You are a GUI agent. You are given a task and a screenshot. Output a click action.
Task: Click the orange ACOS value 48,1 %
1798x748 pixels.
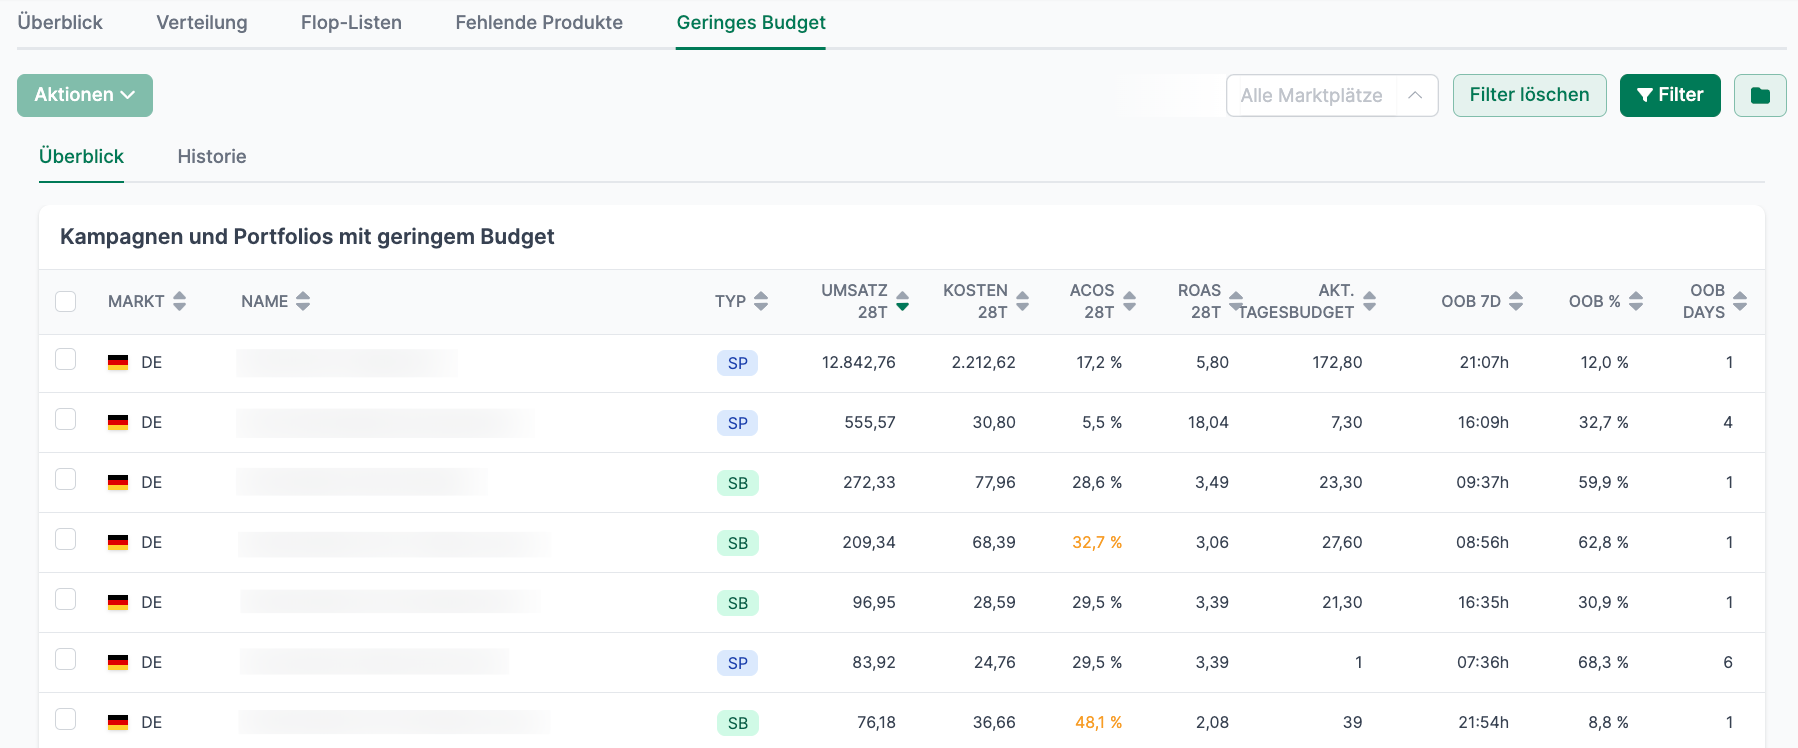pos(1098,722)
